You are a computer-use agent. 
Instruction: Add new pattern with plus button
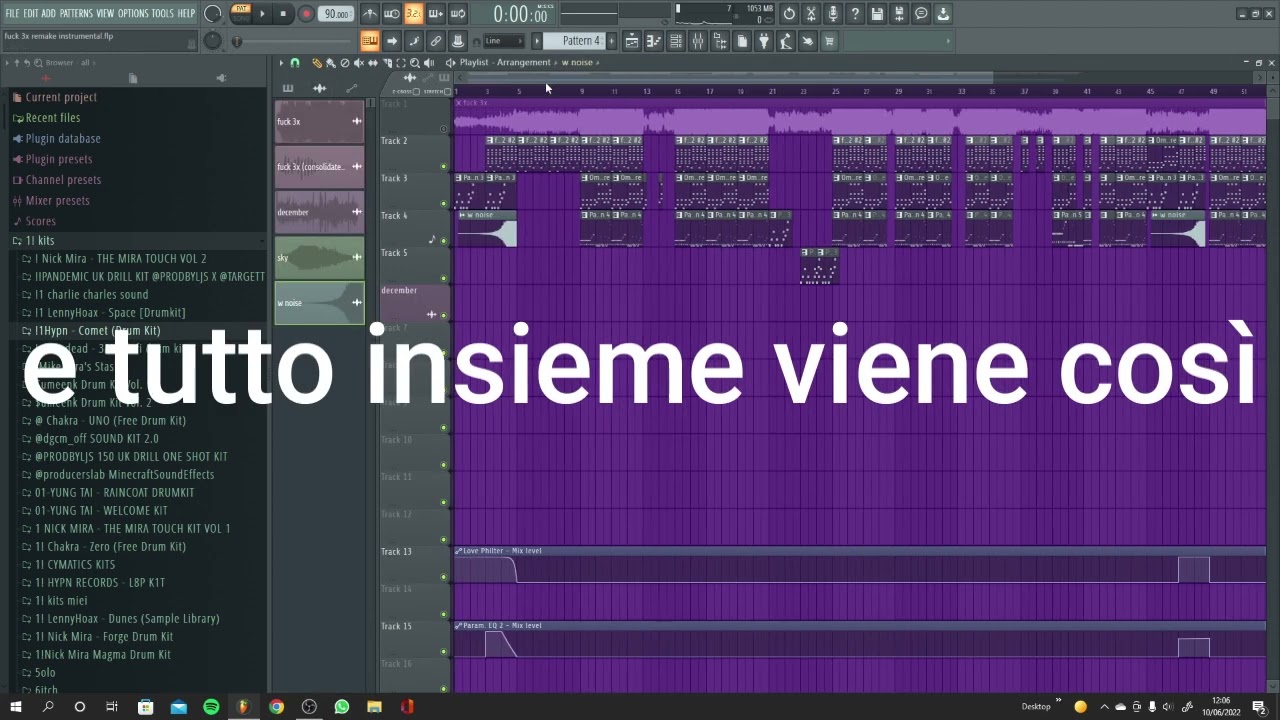point(611,41)
